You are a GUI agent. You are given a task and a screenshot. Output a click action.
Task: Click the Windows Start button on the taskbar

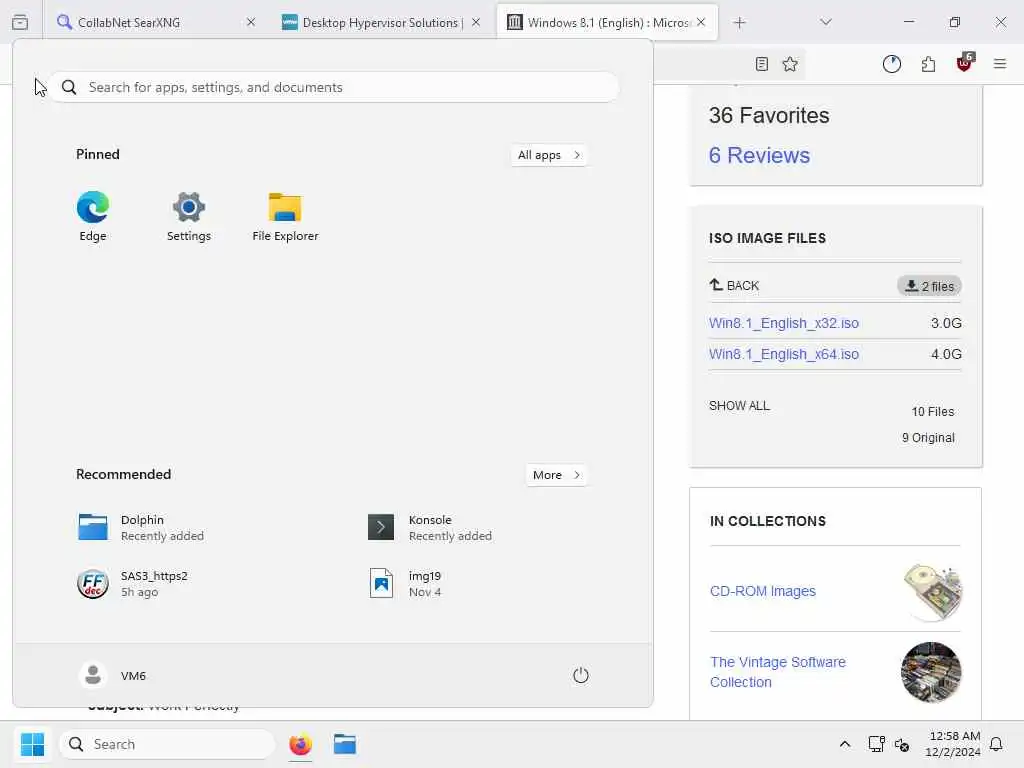[32, 744]
